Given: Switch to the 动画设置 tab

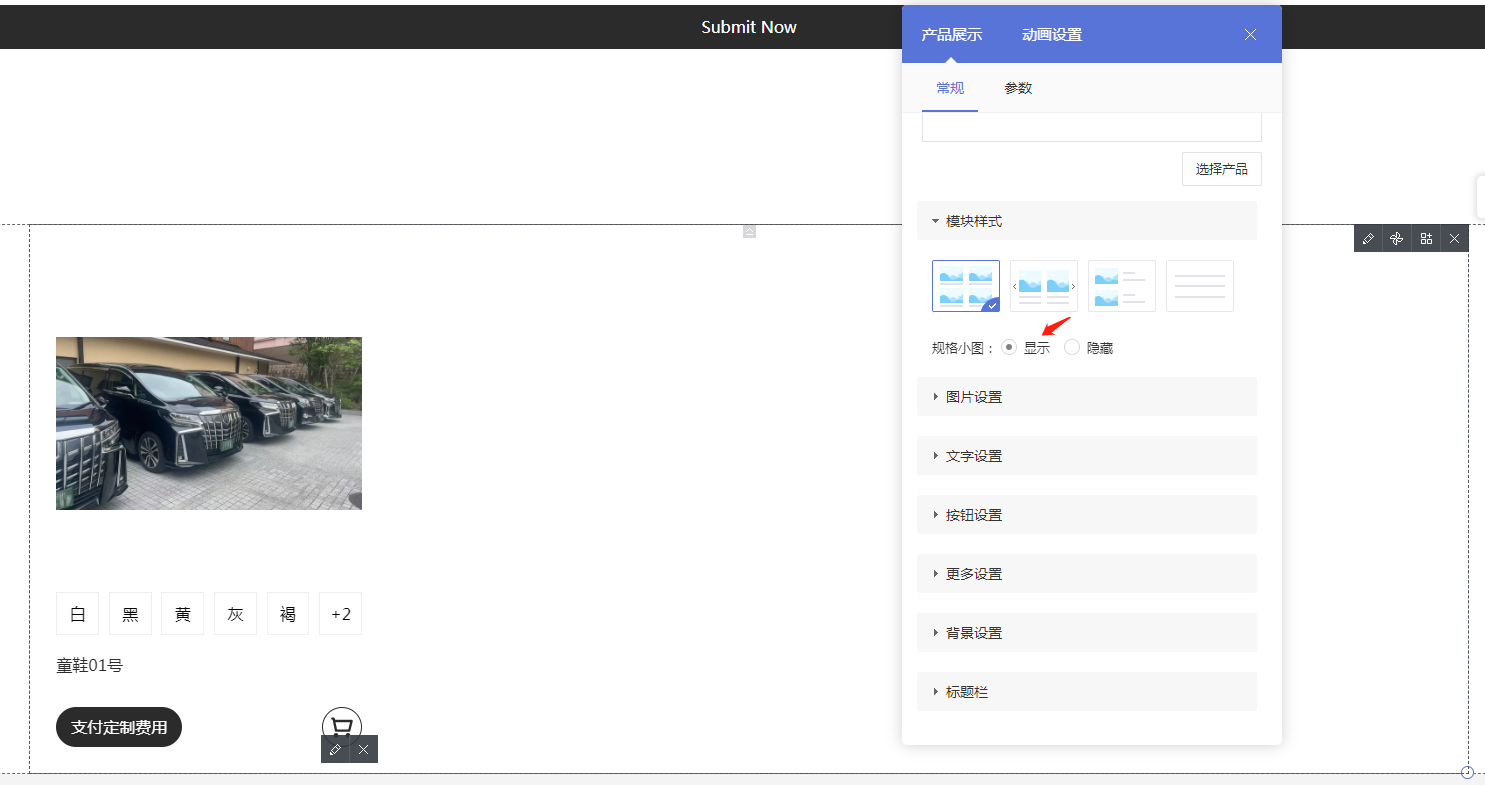Looking at the screenshot, I should pos(1051,35).
